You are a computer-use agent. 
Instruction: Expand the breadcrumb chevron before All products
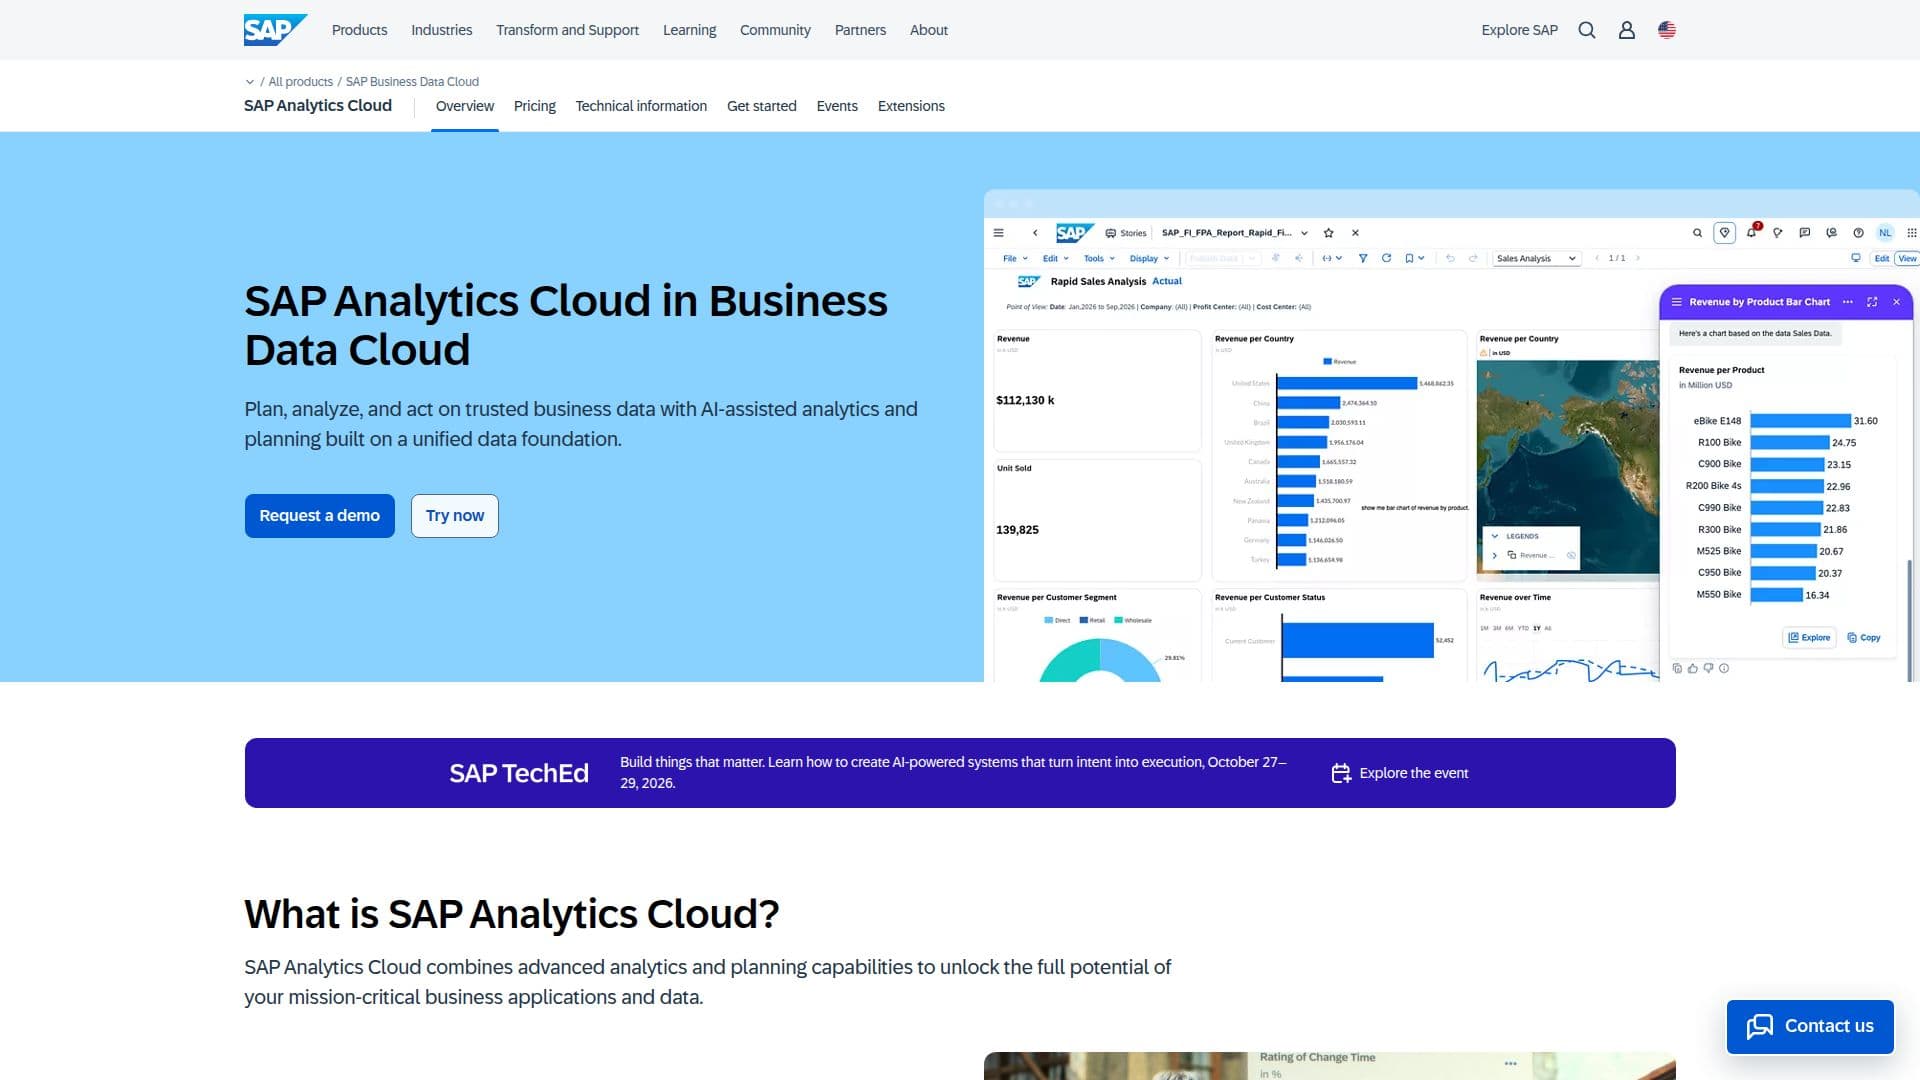250,82
